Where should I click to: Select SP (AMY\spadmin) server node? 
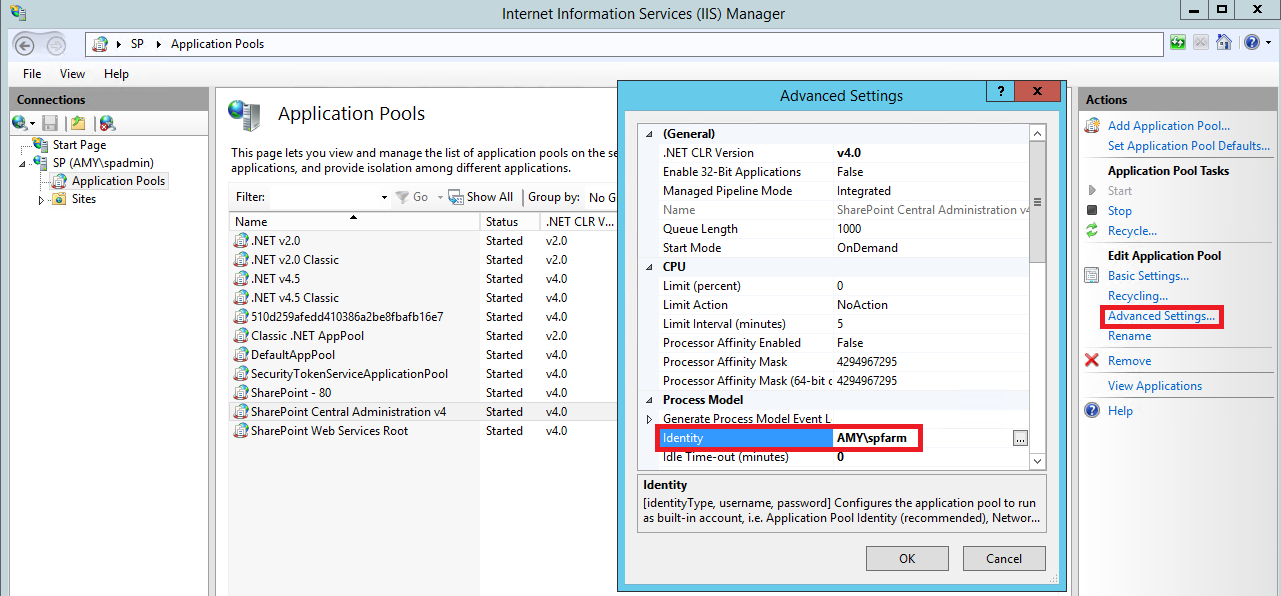coord(103,163)
